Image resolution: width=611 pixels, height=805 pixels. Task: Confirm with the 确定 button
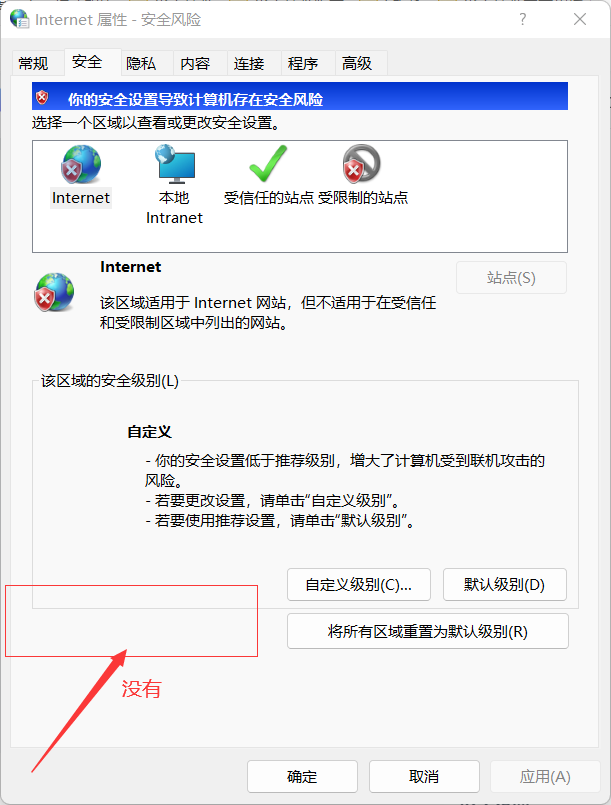click(302, 776)
